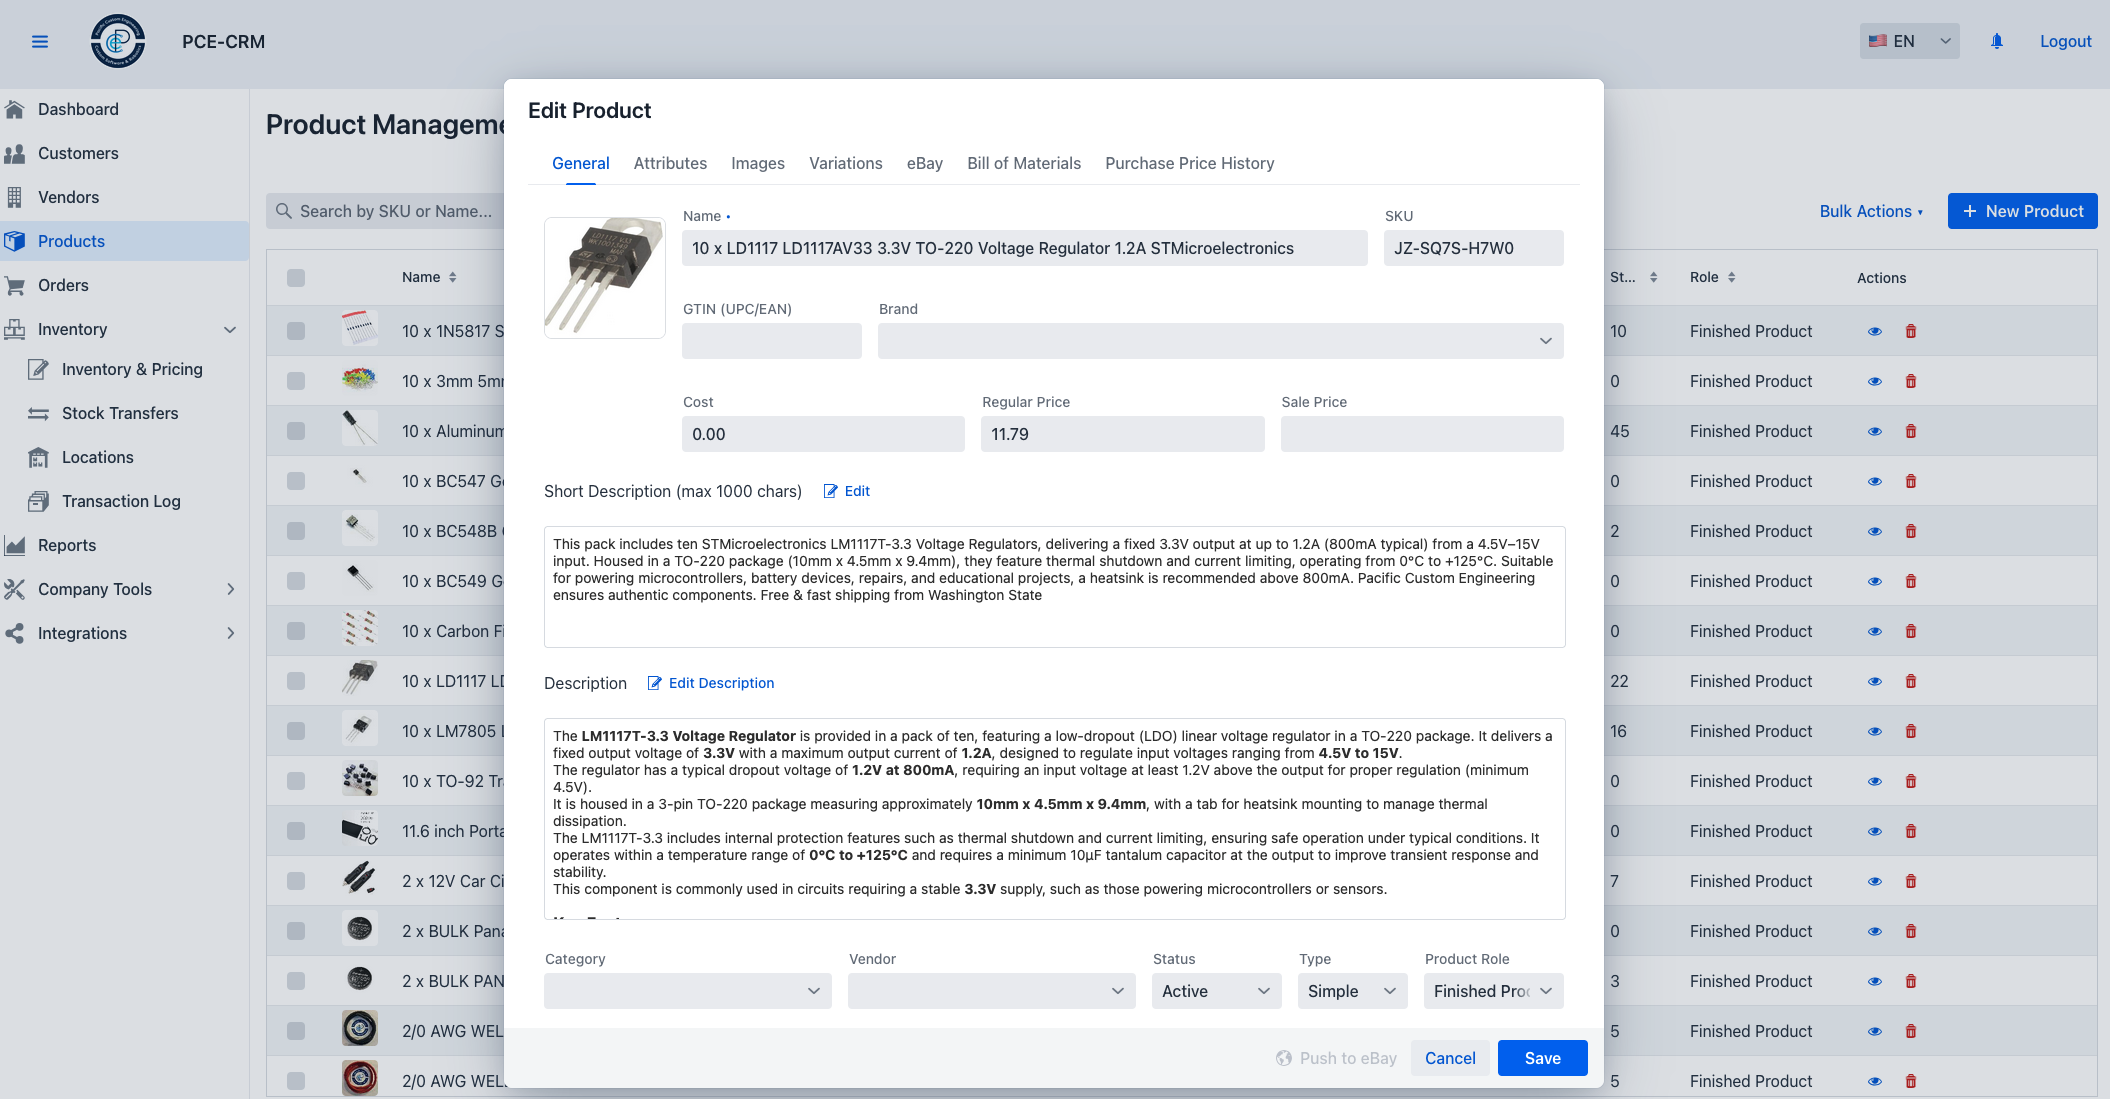The image size is (2110, 1099).
Task: Click the Edit Description pencil icon
Action: point(655,683)
